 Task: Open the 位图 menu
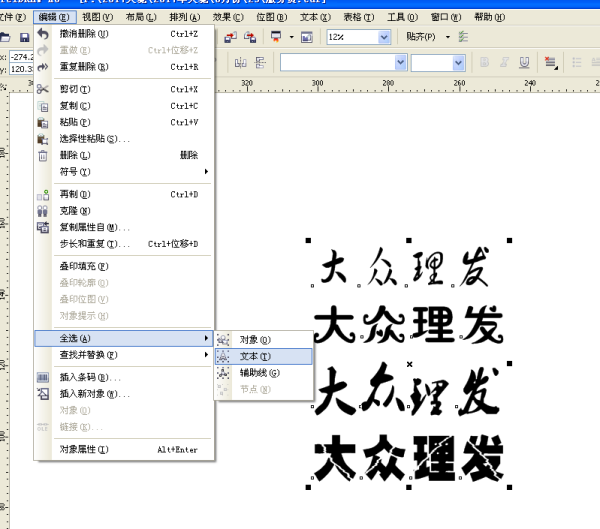tap(272, 17)
